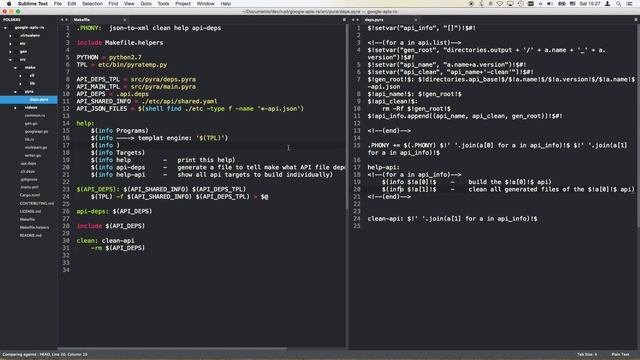
Task: Close the Makefile tab
Action: pos(124,20)
